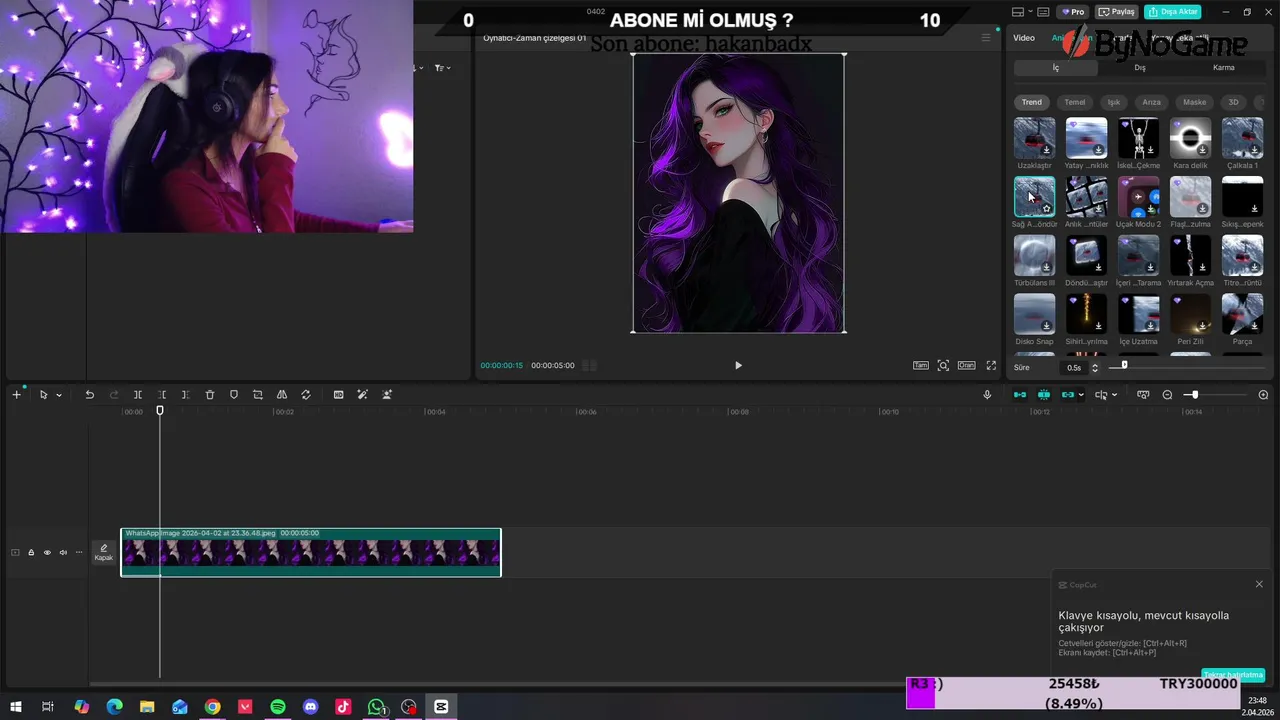Filter animations by Maske category
Image resolution: width=1280 pixels, height=720 pixels.
[x=1195, y=102]
